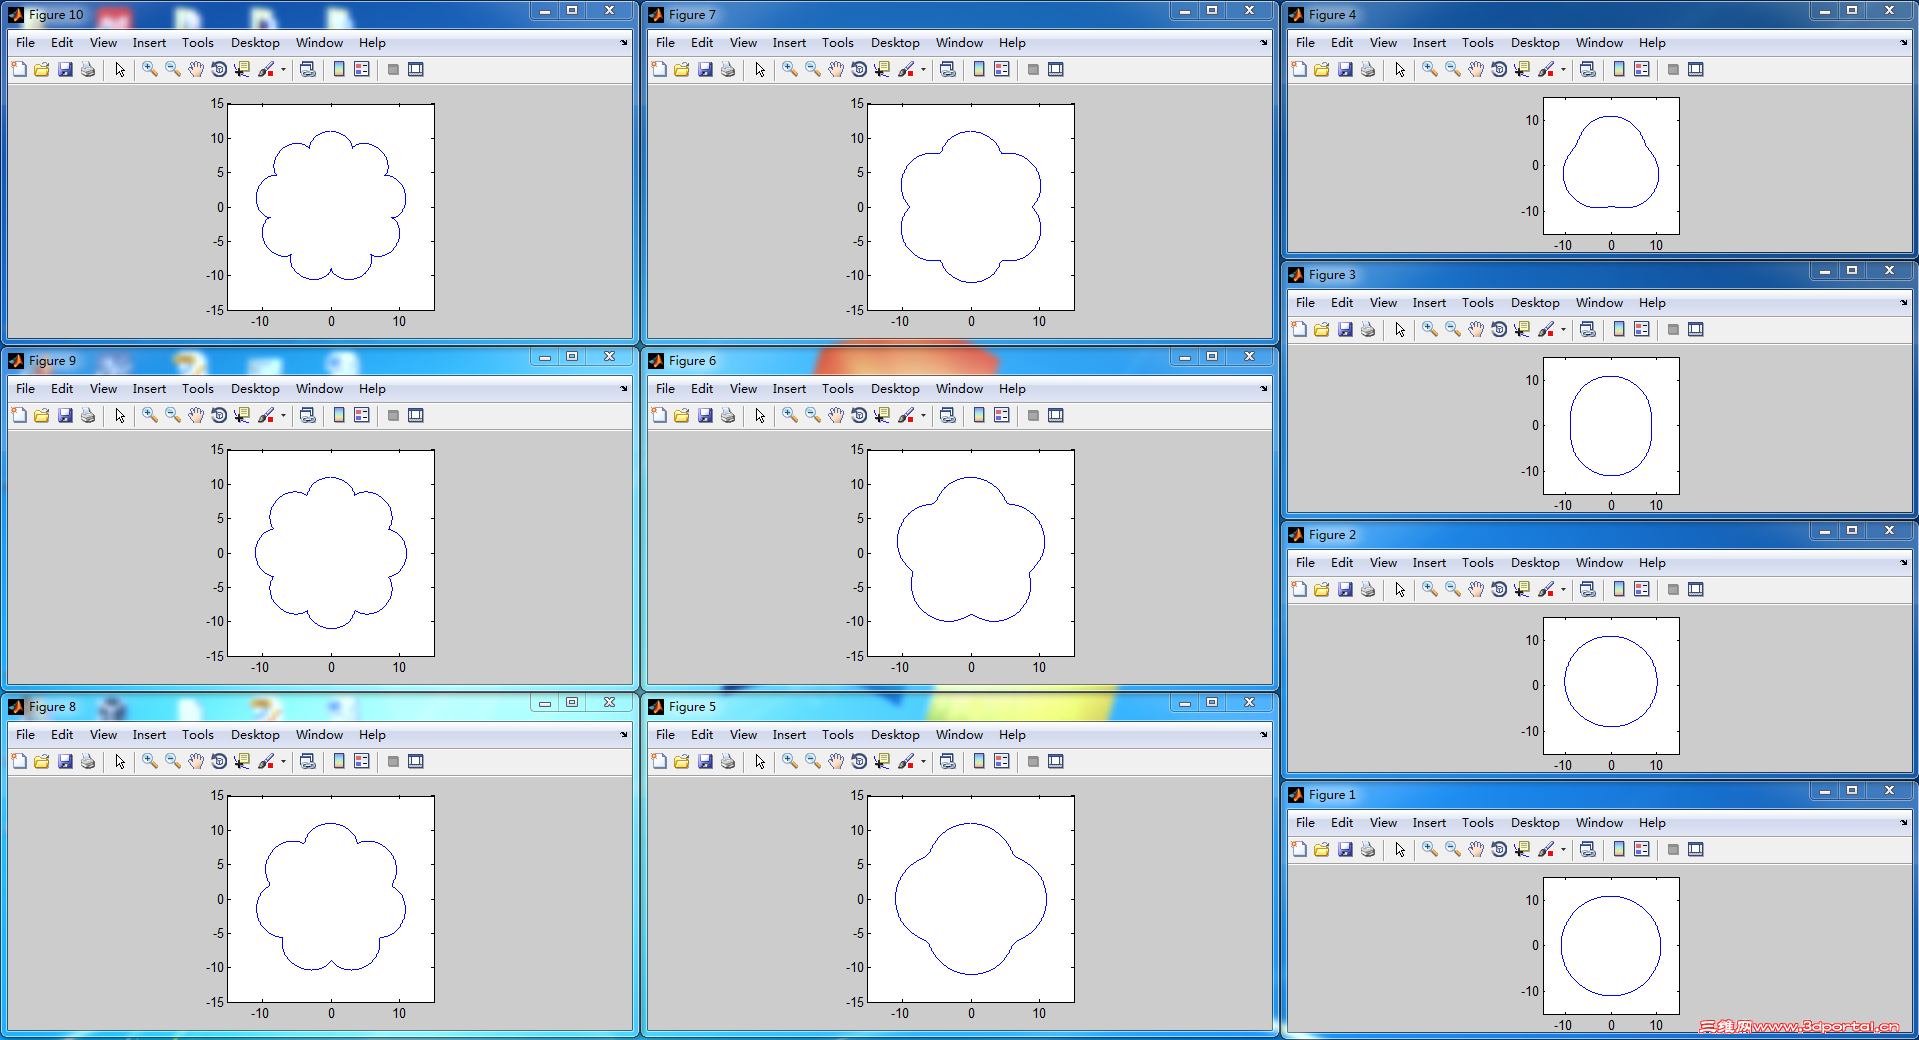Open File menu in Figure 10
This screenshot has height=1040, width=1919.
pos(26,42)
